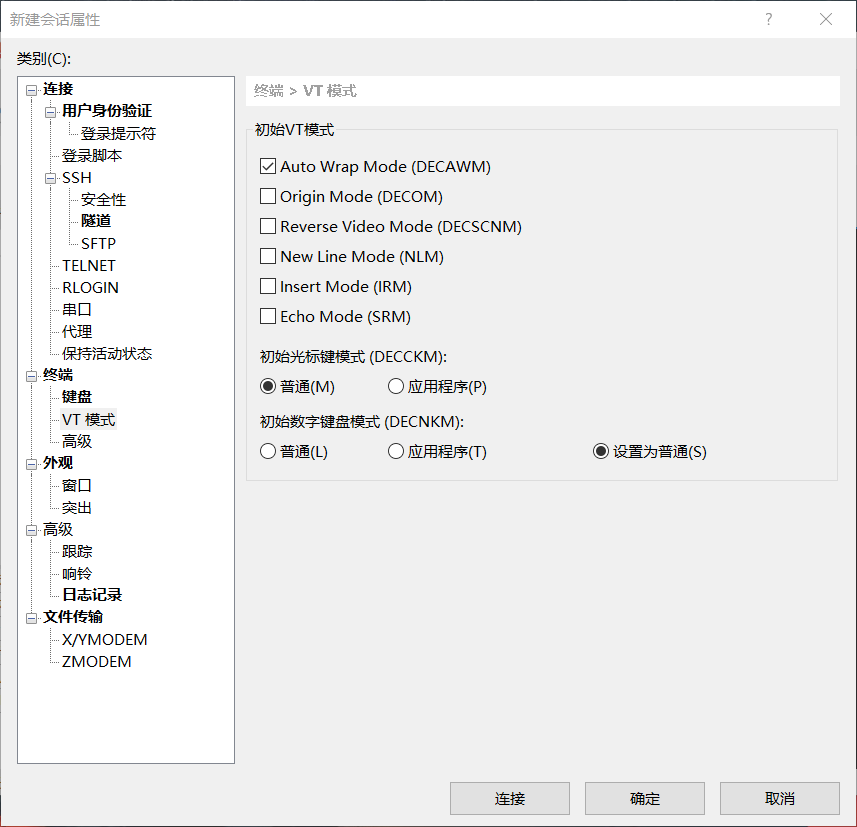
Task: Close the 新建会话属性 dialog
Action: (826, 20)
